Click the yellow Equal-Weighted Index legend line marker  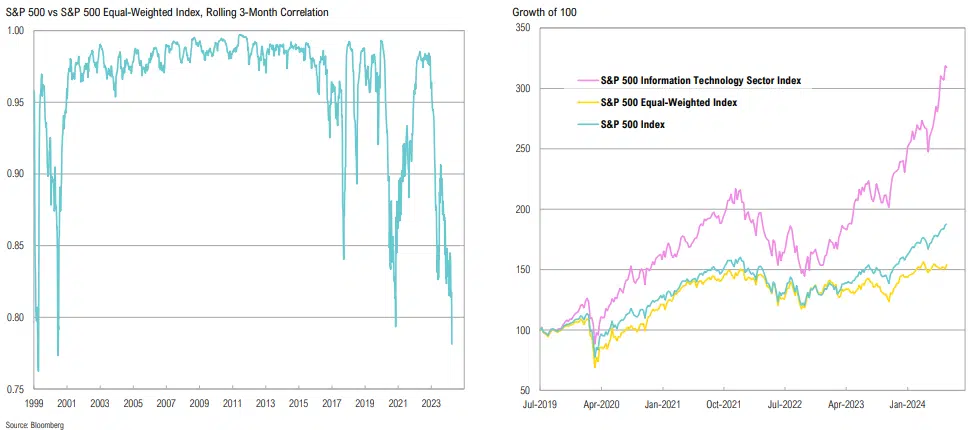point(587,102)
